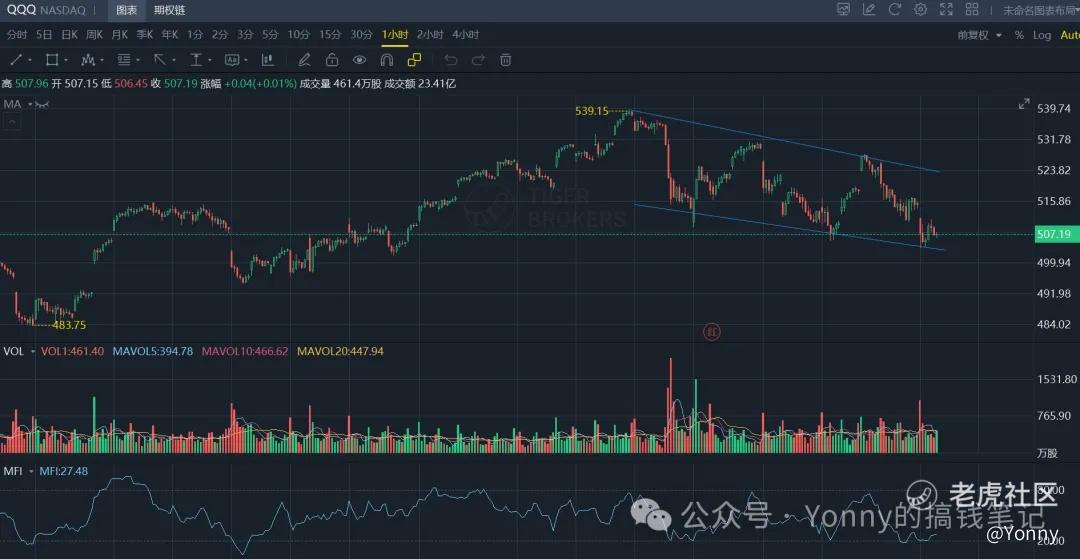Select the 月K timeframe
The width and height of the screenshot is (1080, 559).
coord(120,34)
